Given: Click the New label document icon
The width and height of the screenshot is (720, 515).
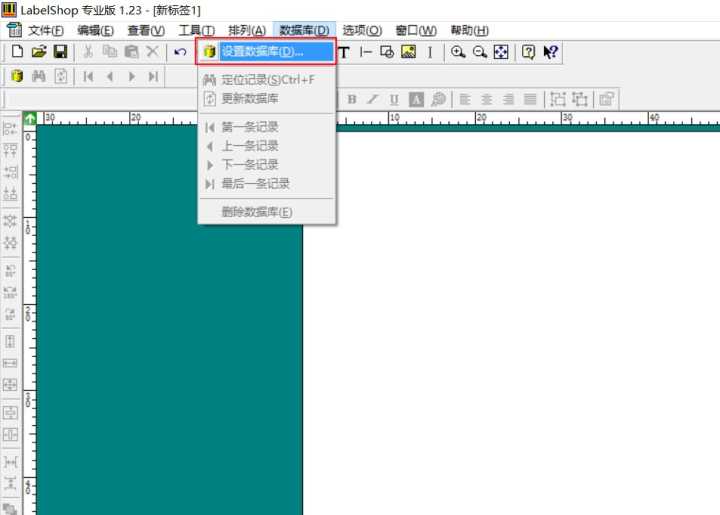Looking at the screenshot, I should coord(17,51).
